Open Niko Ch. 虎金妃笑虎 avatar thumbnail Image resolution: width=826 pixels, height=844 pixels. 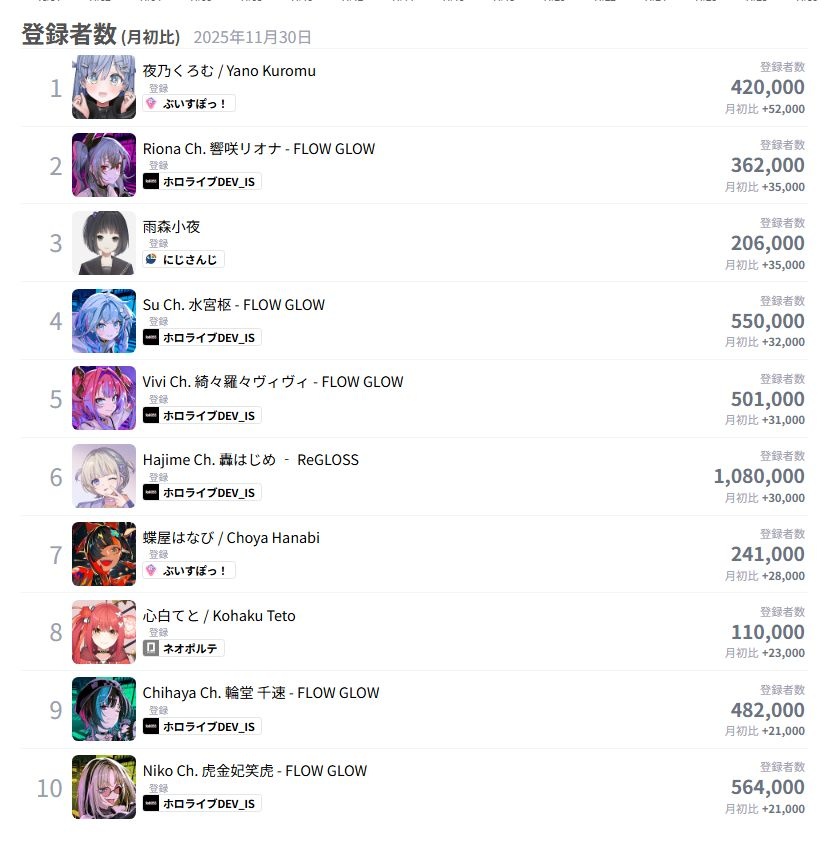point(104,787)
